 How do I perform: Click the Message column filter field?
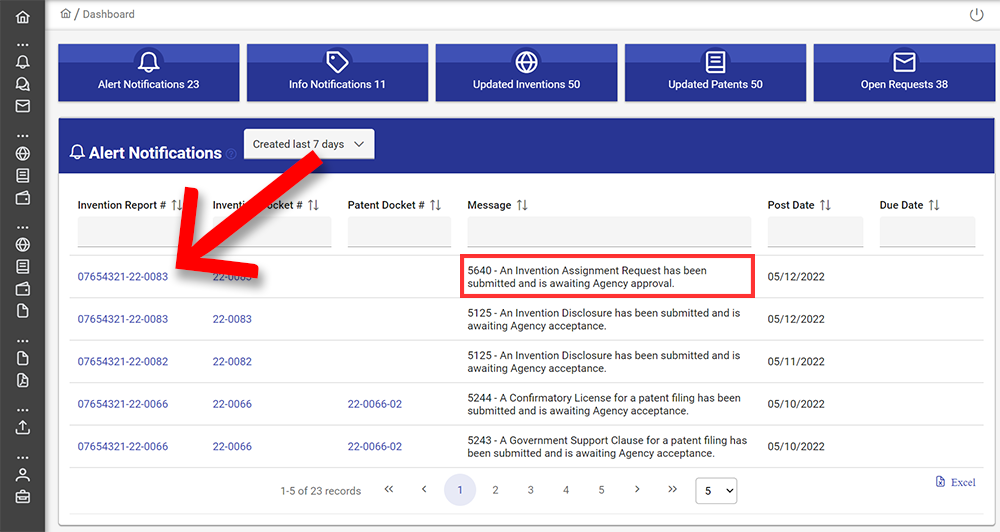608,232
